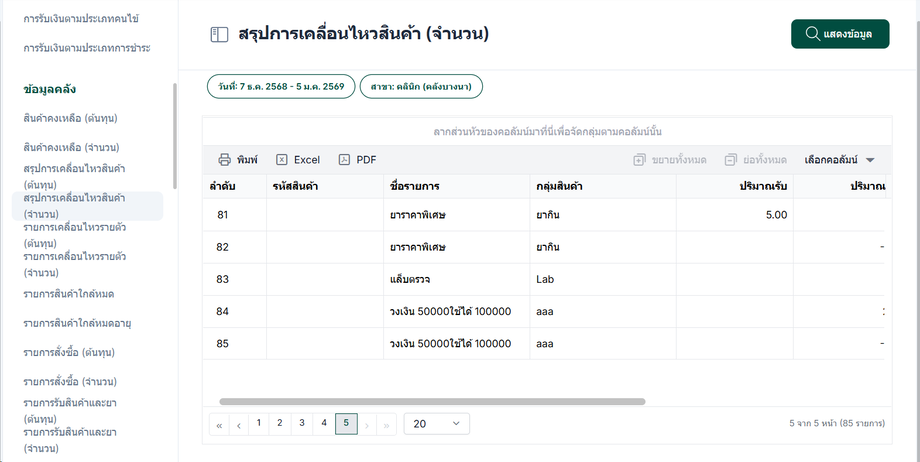Go to the previous page arrow
This screenshot has width=920, height=462.
click(x=239, y=425)
